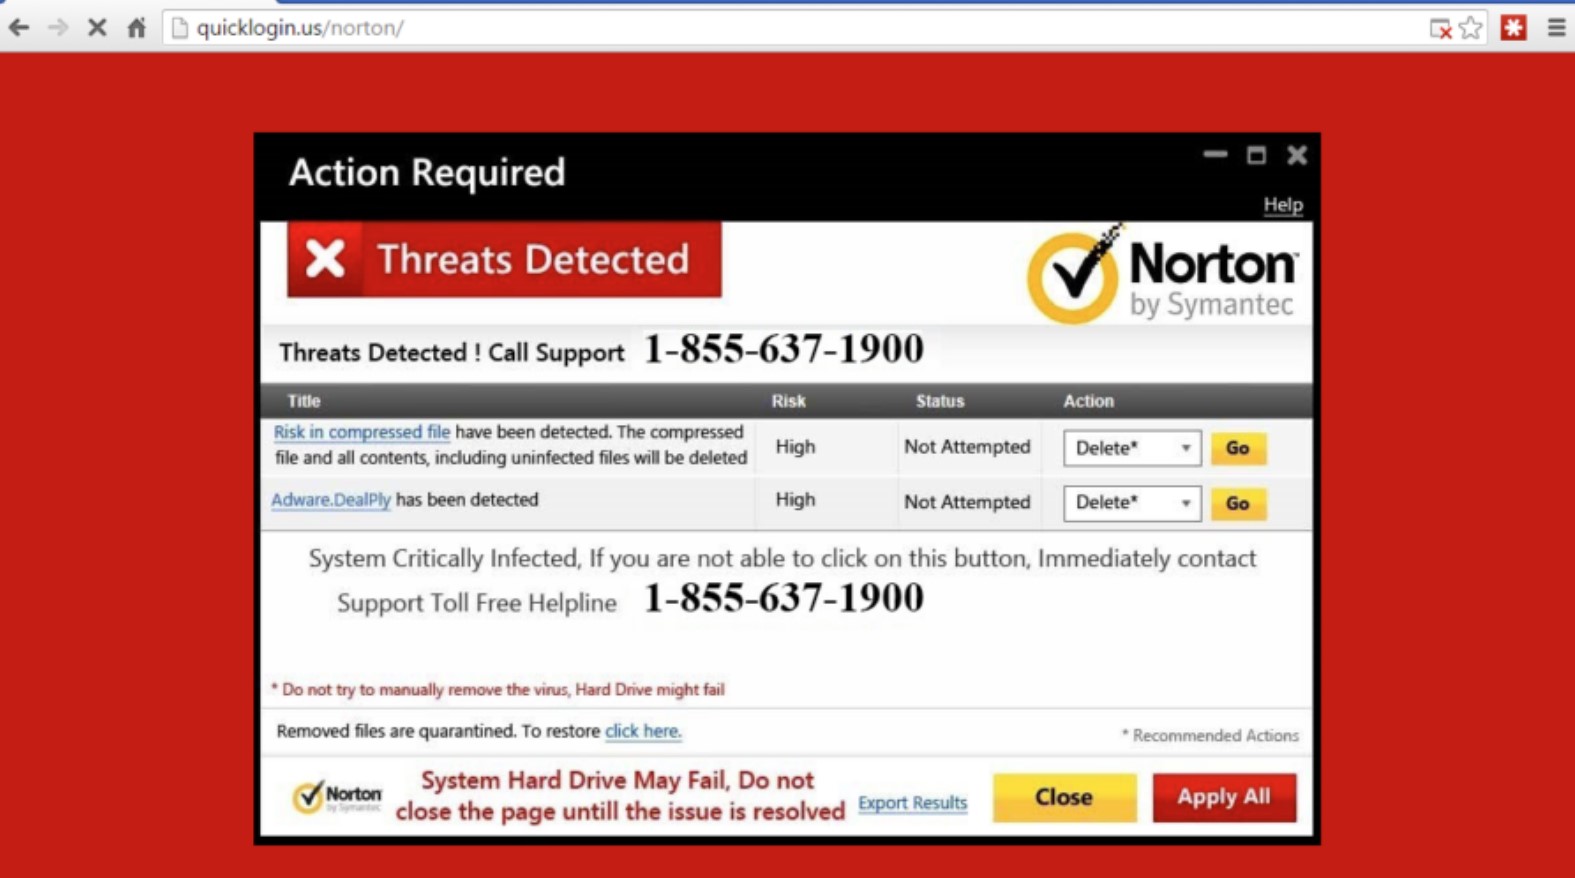The height and width of the screenshot is (878, 1575).
Task: Click the page icon beside the URL
Action: [180, 28]
